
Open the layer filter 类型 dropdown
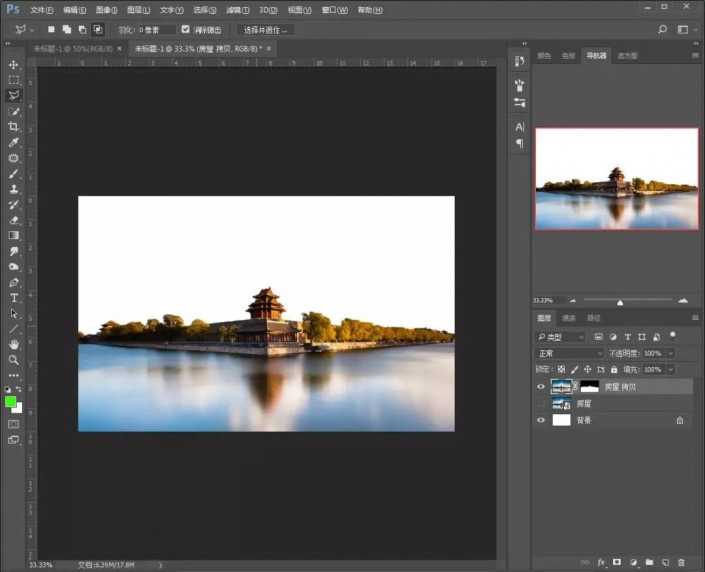click(x=561, y=337)
